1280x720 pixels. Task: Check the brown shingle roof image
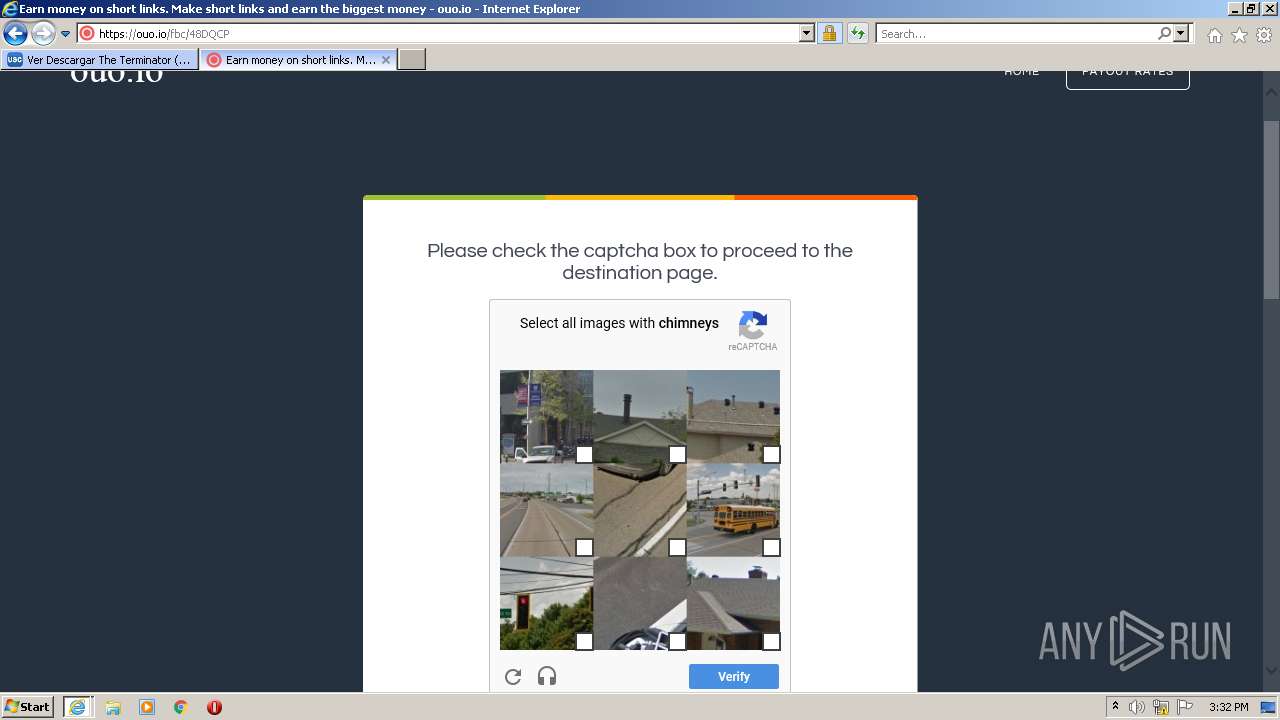pyautogui.click(x=733, y=417)
